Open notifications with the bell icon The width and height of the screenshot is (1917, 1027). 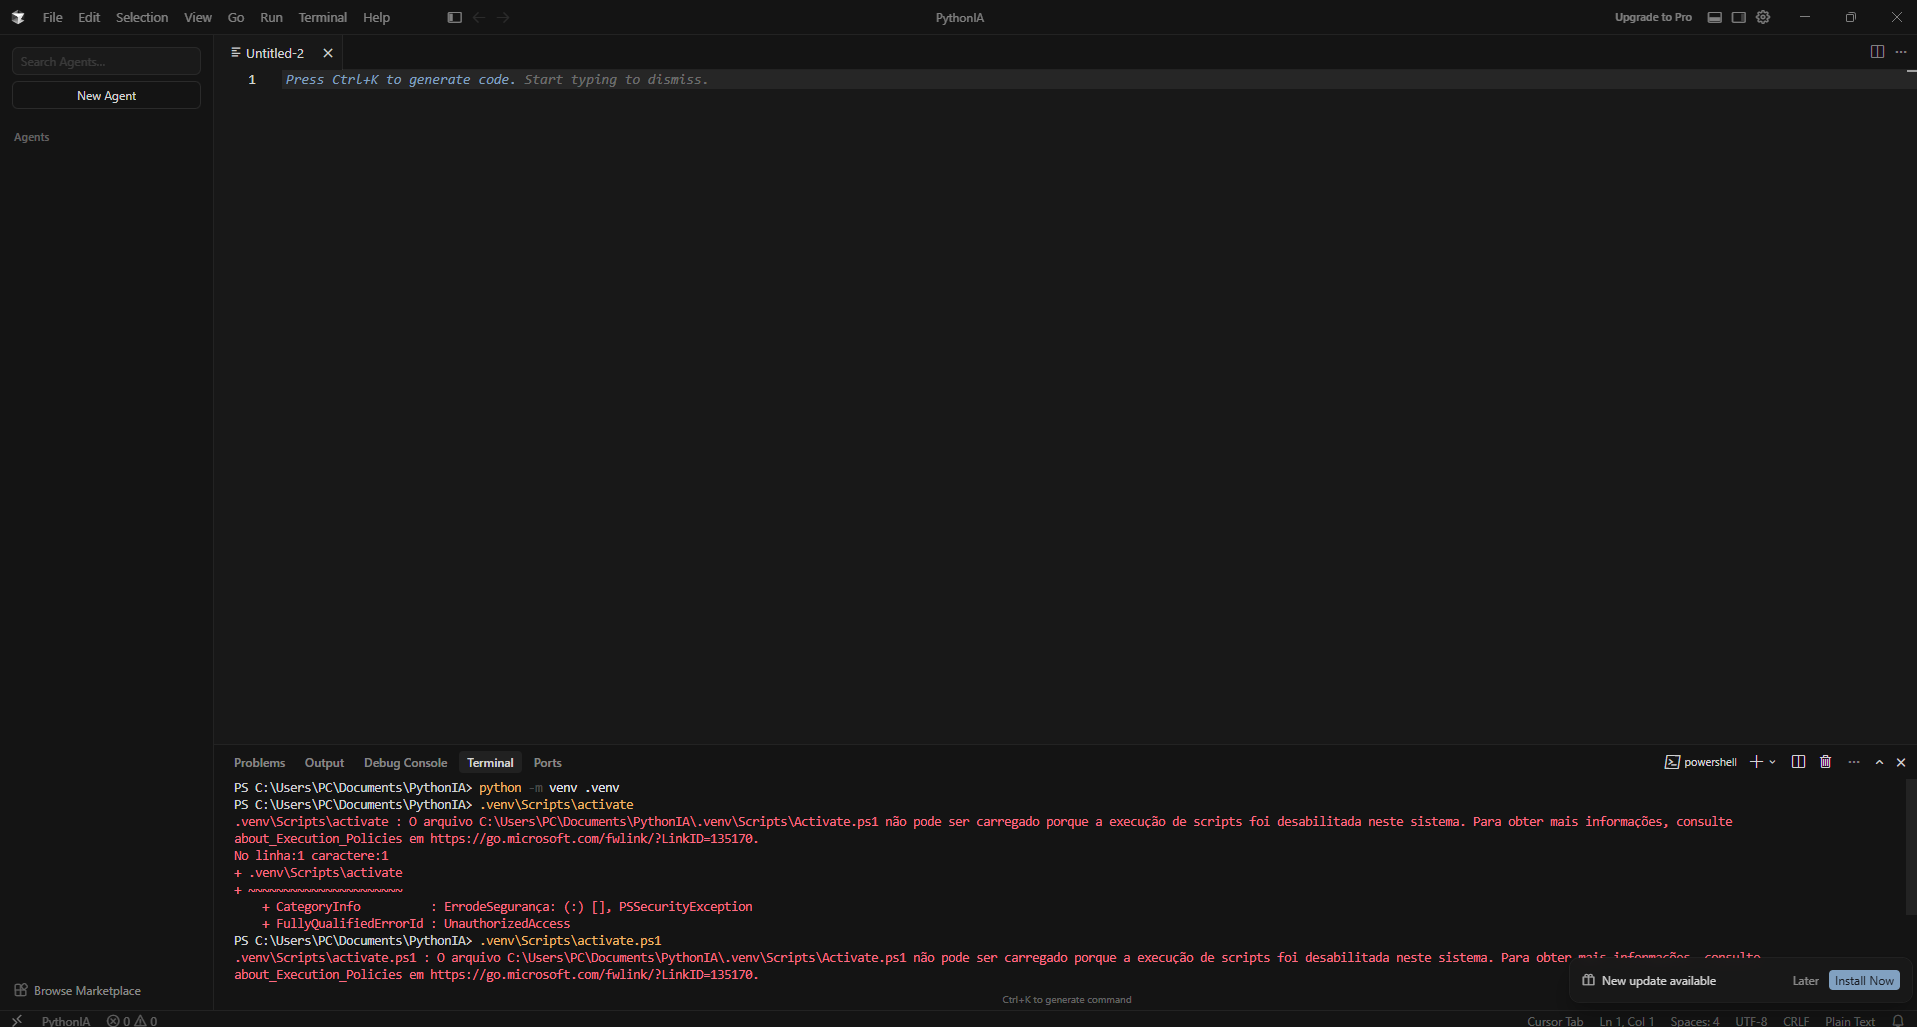1898,1021
